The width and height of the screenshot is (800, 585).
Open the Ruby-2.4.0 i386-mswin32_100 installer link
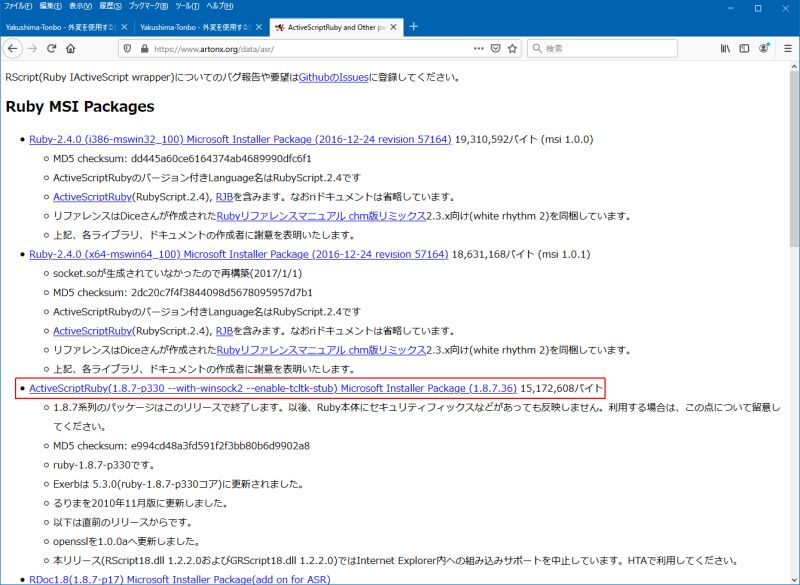[240, 139]
